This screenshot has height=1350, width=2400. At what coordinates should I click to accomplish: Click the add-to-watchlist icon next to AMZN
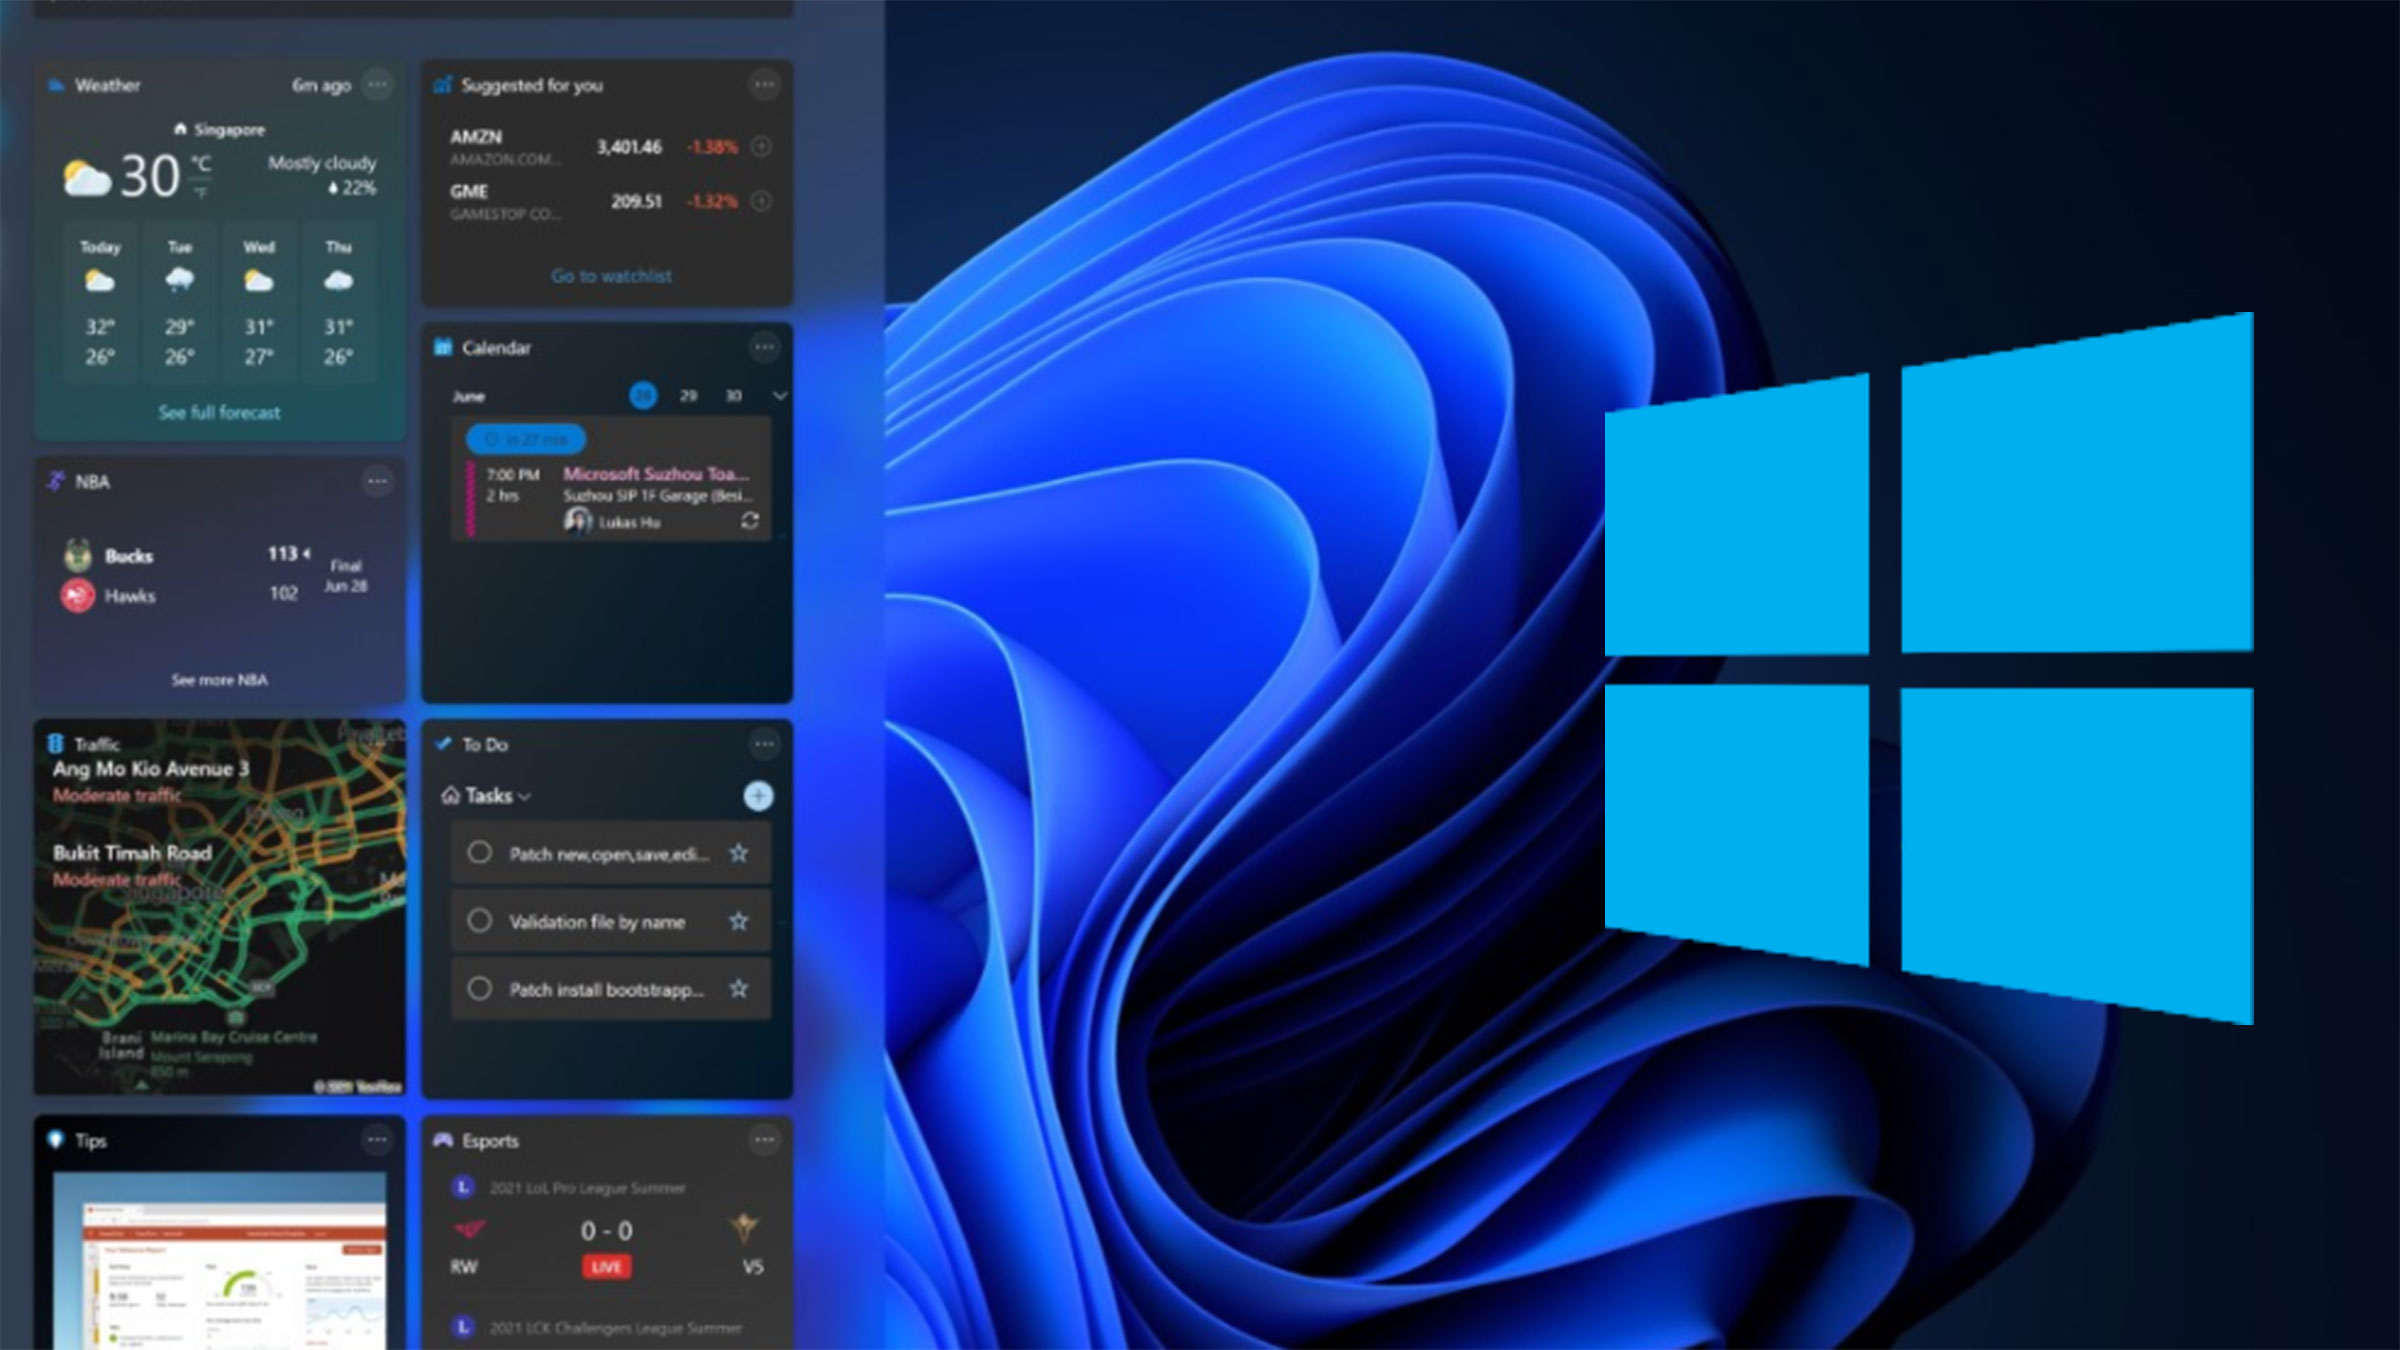[764, 146]
